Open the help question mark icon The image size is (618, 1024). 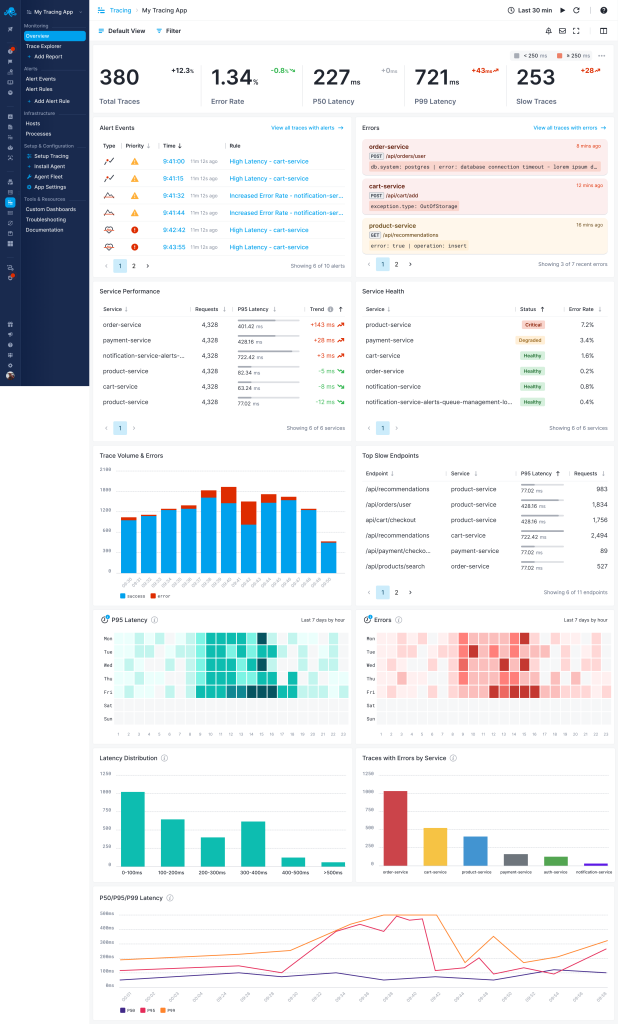click(603, 10)
